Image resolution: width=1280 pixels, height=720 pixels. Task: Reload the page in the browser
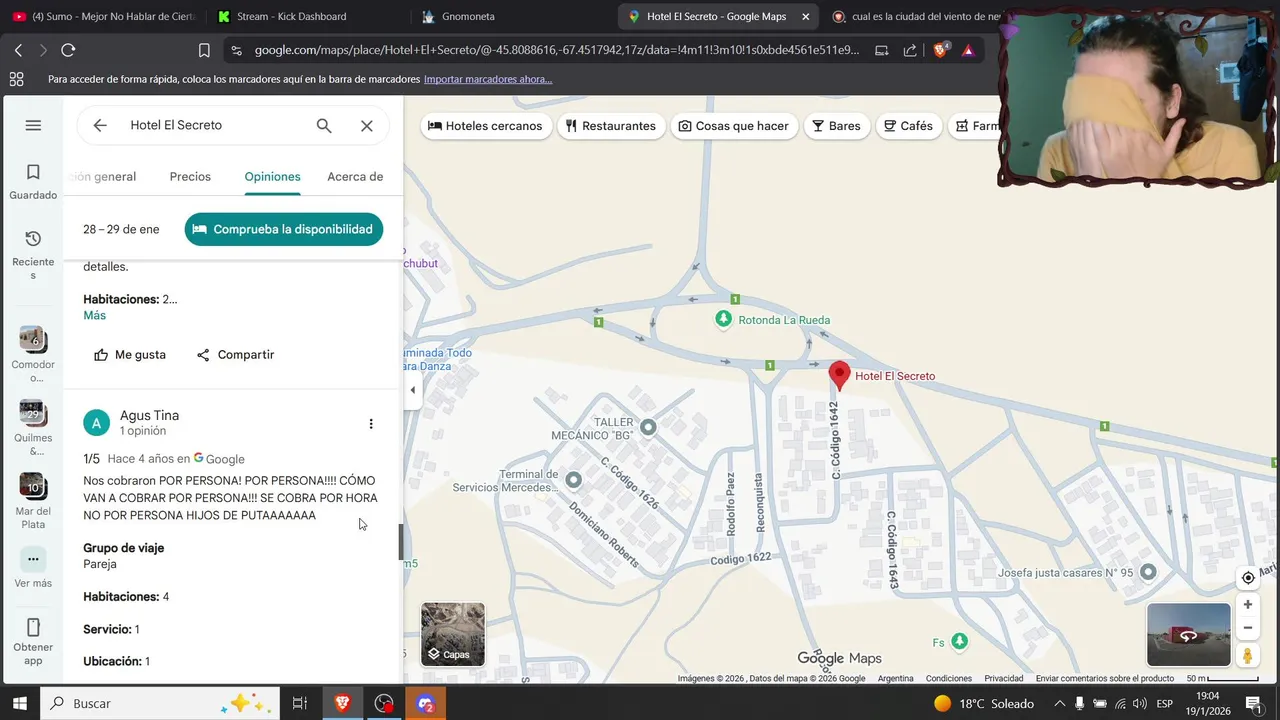pyautogui.click(x=68, y=50)
